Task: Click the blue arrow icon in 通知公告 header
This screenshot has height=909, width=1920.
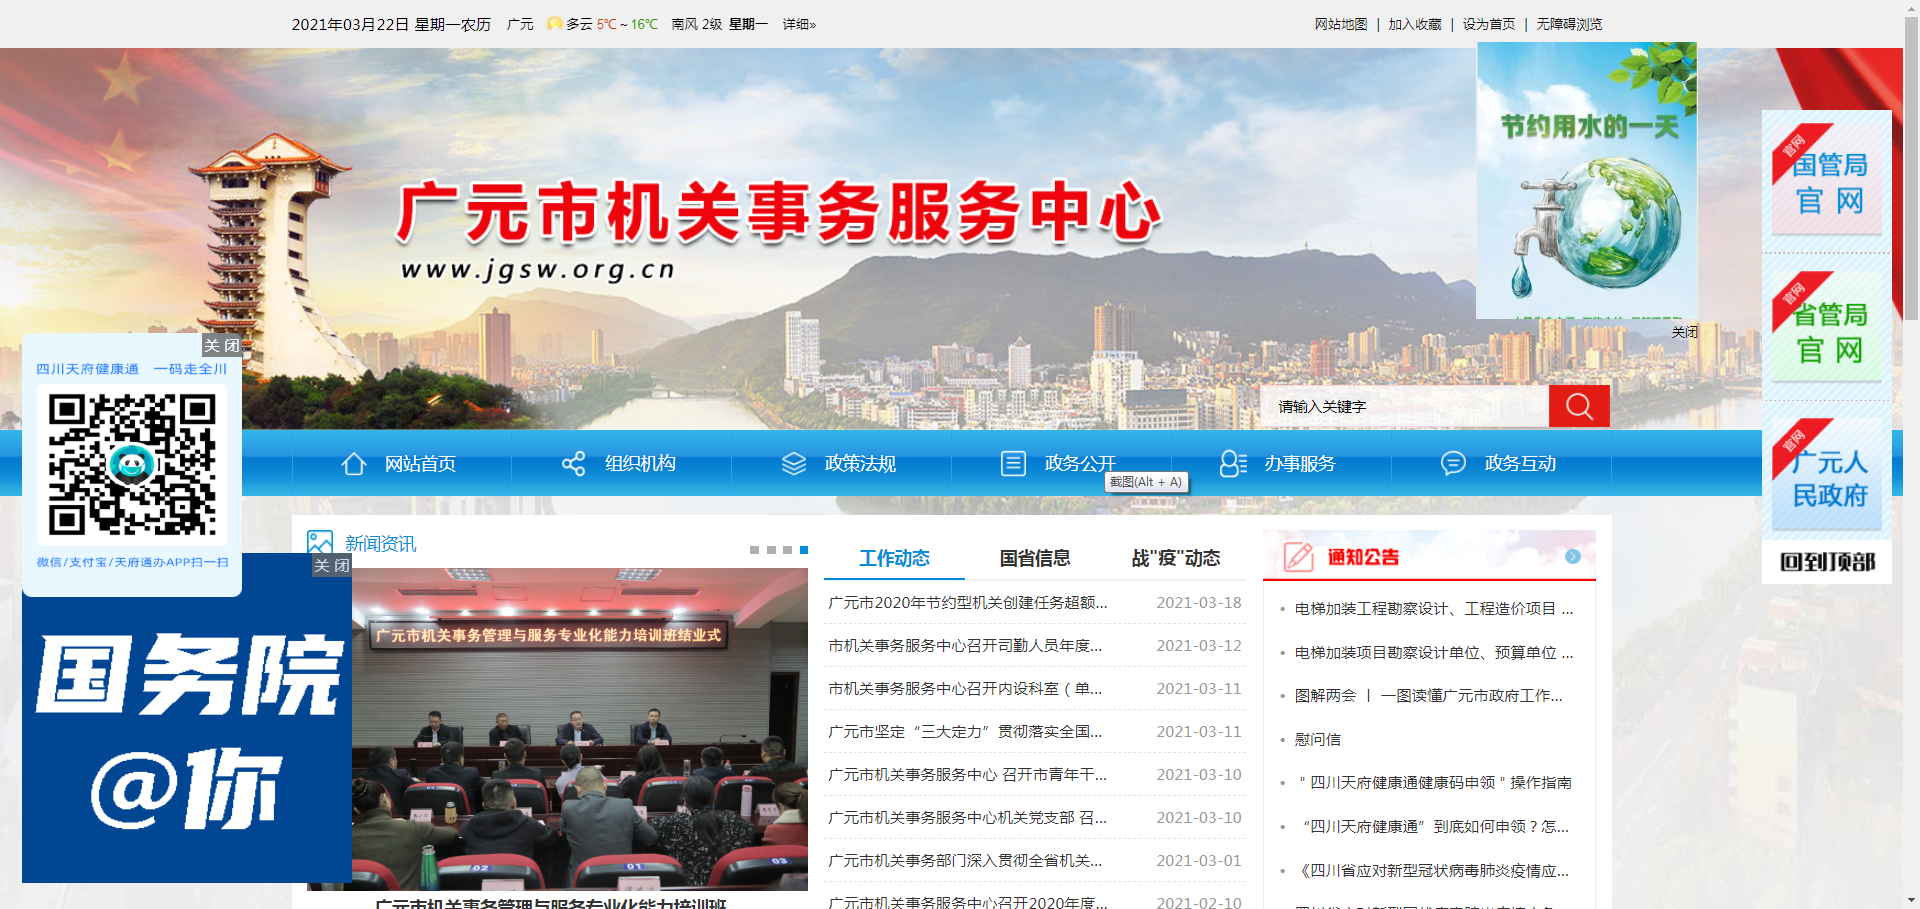Action: [x=1573, y=557]
